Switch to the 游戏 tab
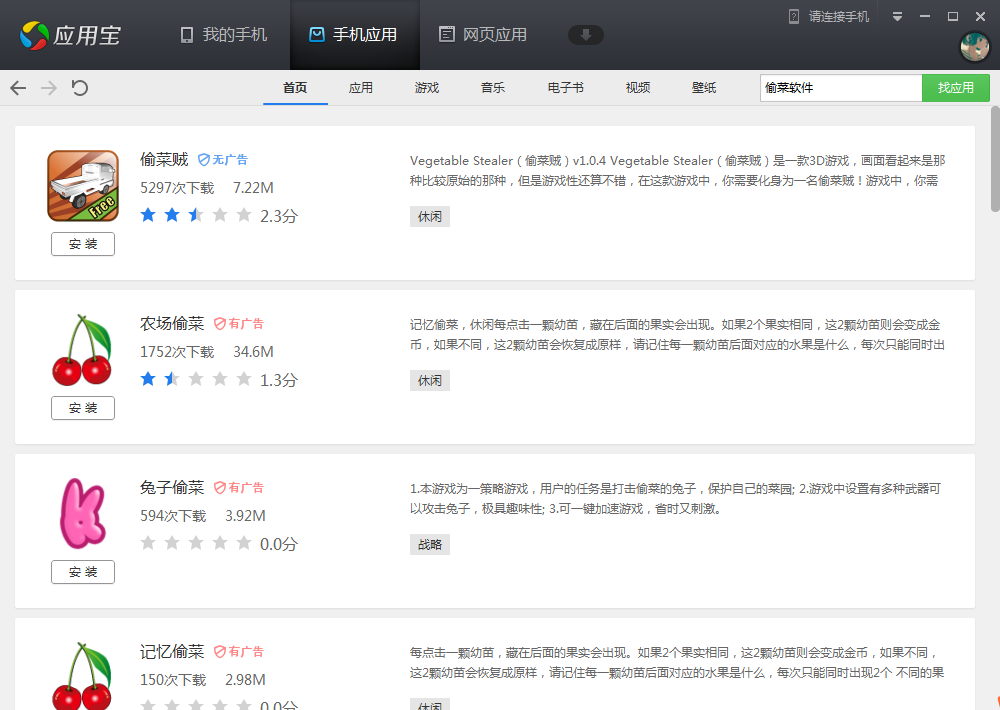This screenshot has height=710, width=1000. pyautogui.click(x=426, y=88)
